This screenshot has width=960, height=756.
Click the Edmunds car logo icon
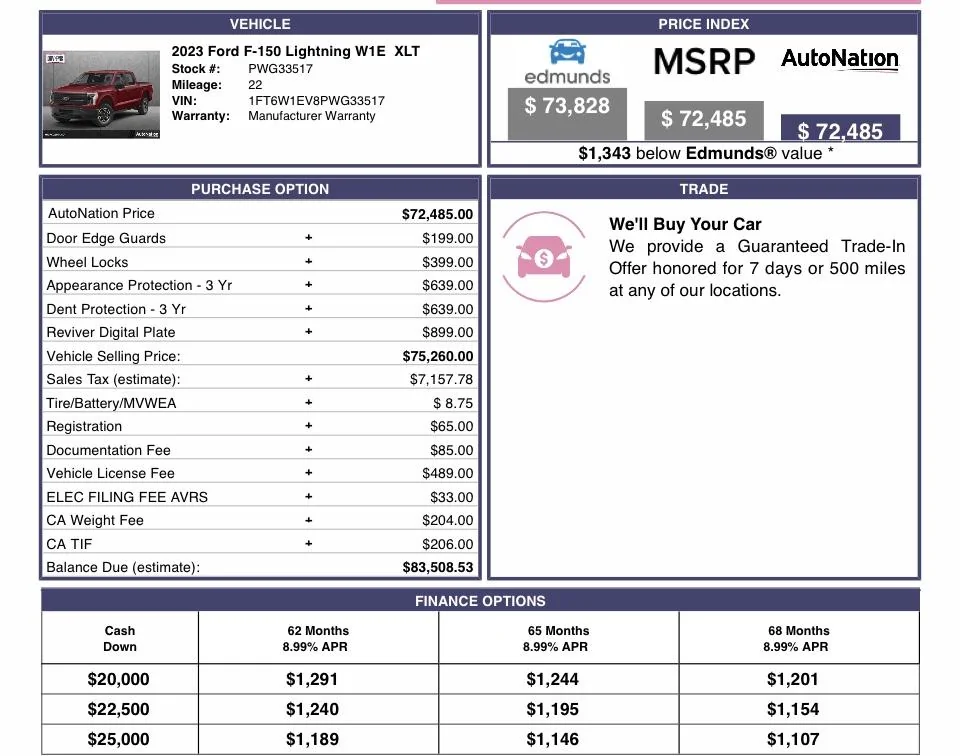click(566, 53)
